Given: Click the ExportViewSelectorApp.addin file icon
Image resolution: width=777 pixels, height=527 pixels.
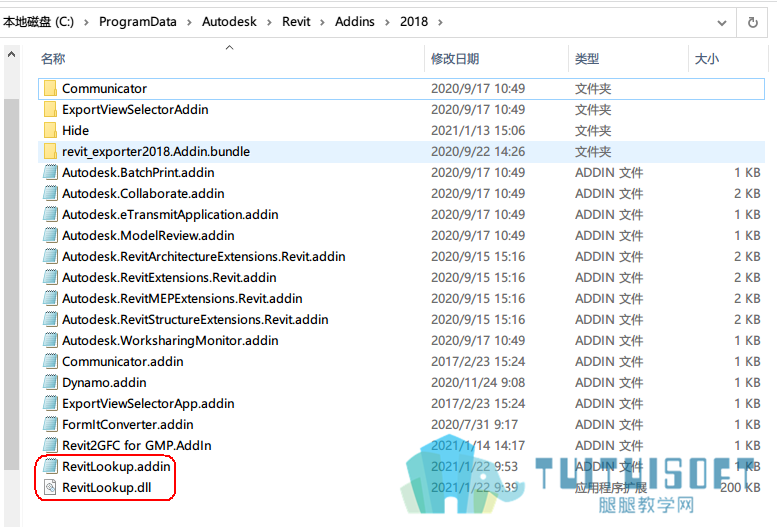Looking at the screenshot, I should coord(50,403).
